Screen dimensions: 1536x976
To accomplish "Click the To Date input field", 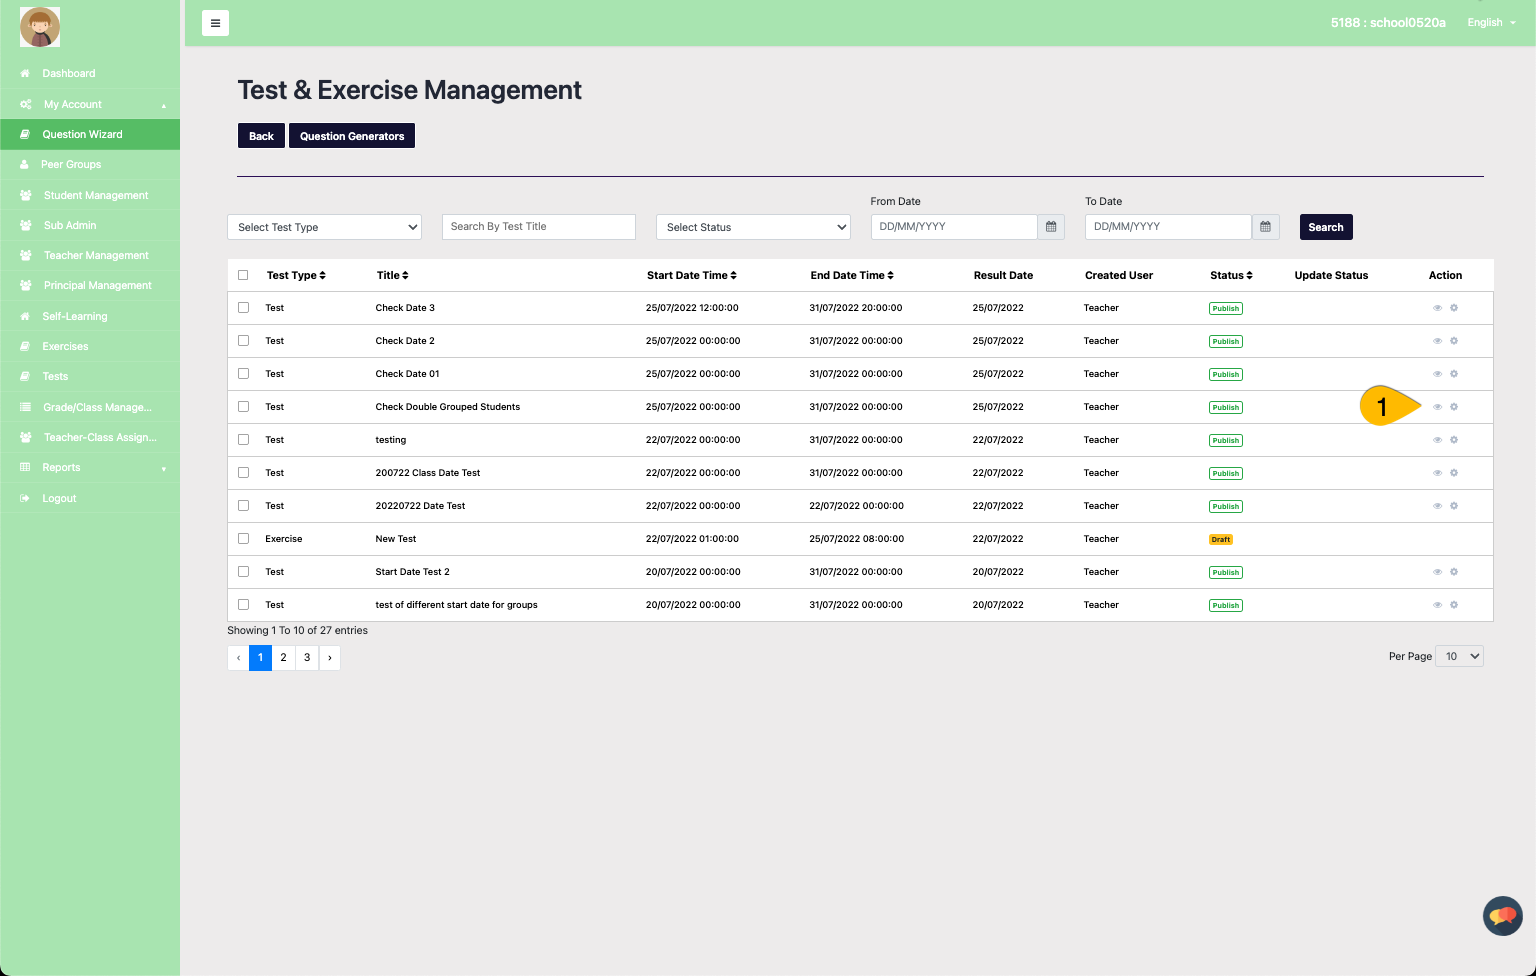I will pos(1168,227).
